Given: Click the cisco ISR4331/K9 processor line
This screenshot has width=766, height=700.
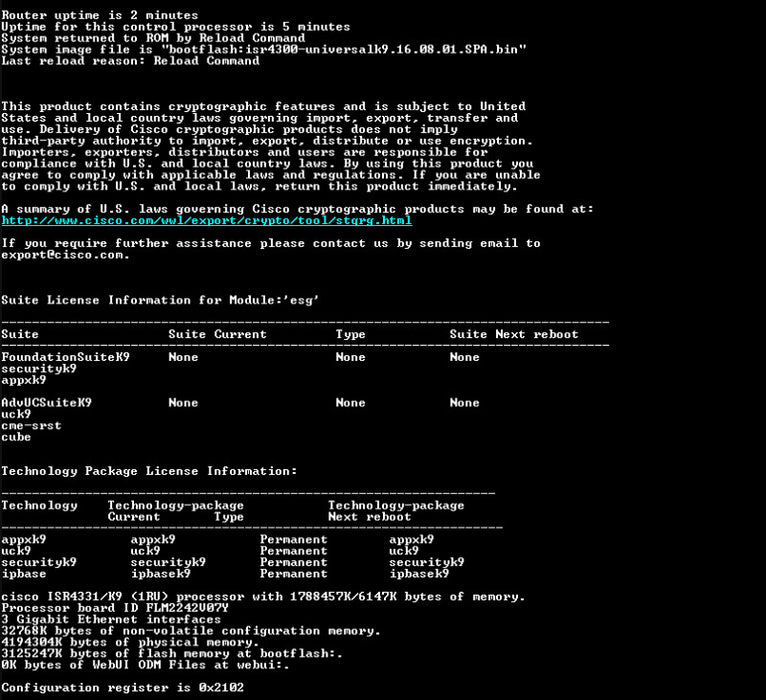Looking at the screenshot, I should pos(263,597).
